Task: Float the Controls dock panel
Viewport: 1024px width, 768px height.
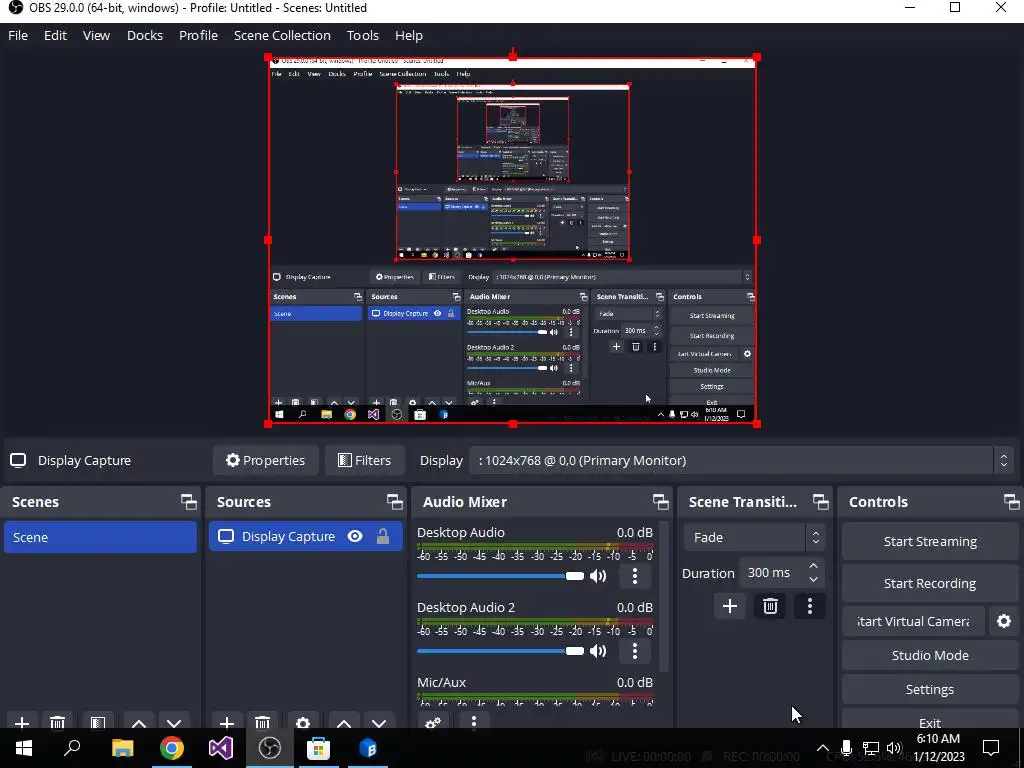Action: [1012, 502]
